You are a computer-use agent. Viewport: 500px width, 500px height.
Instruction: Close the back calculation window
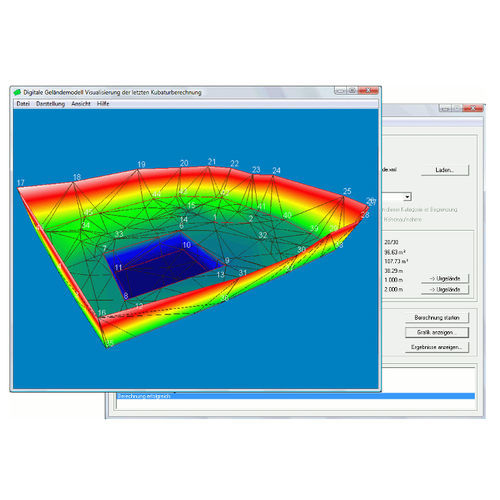coord(473,108)
